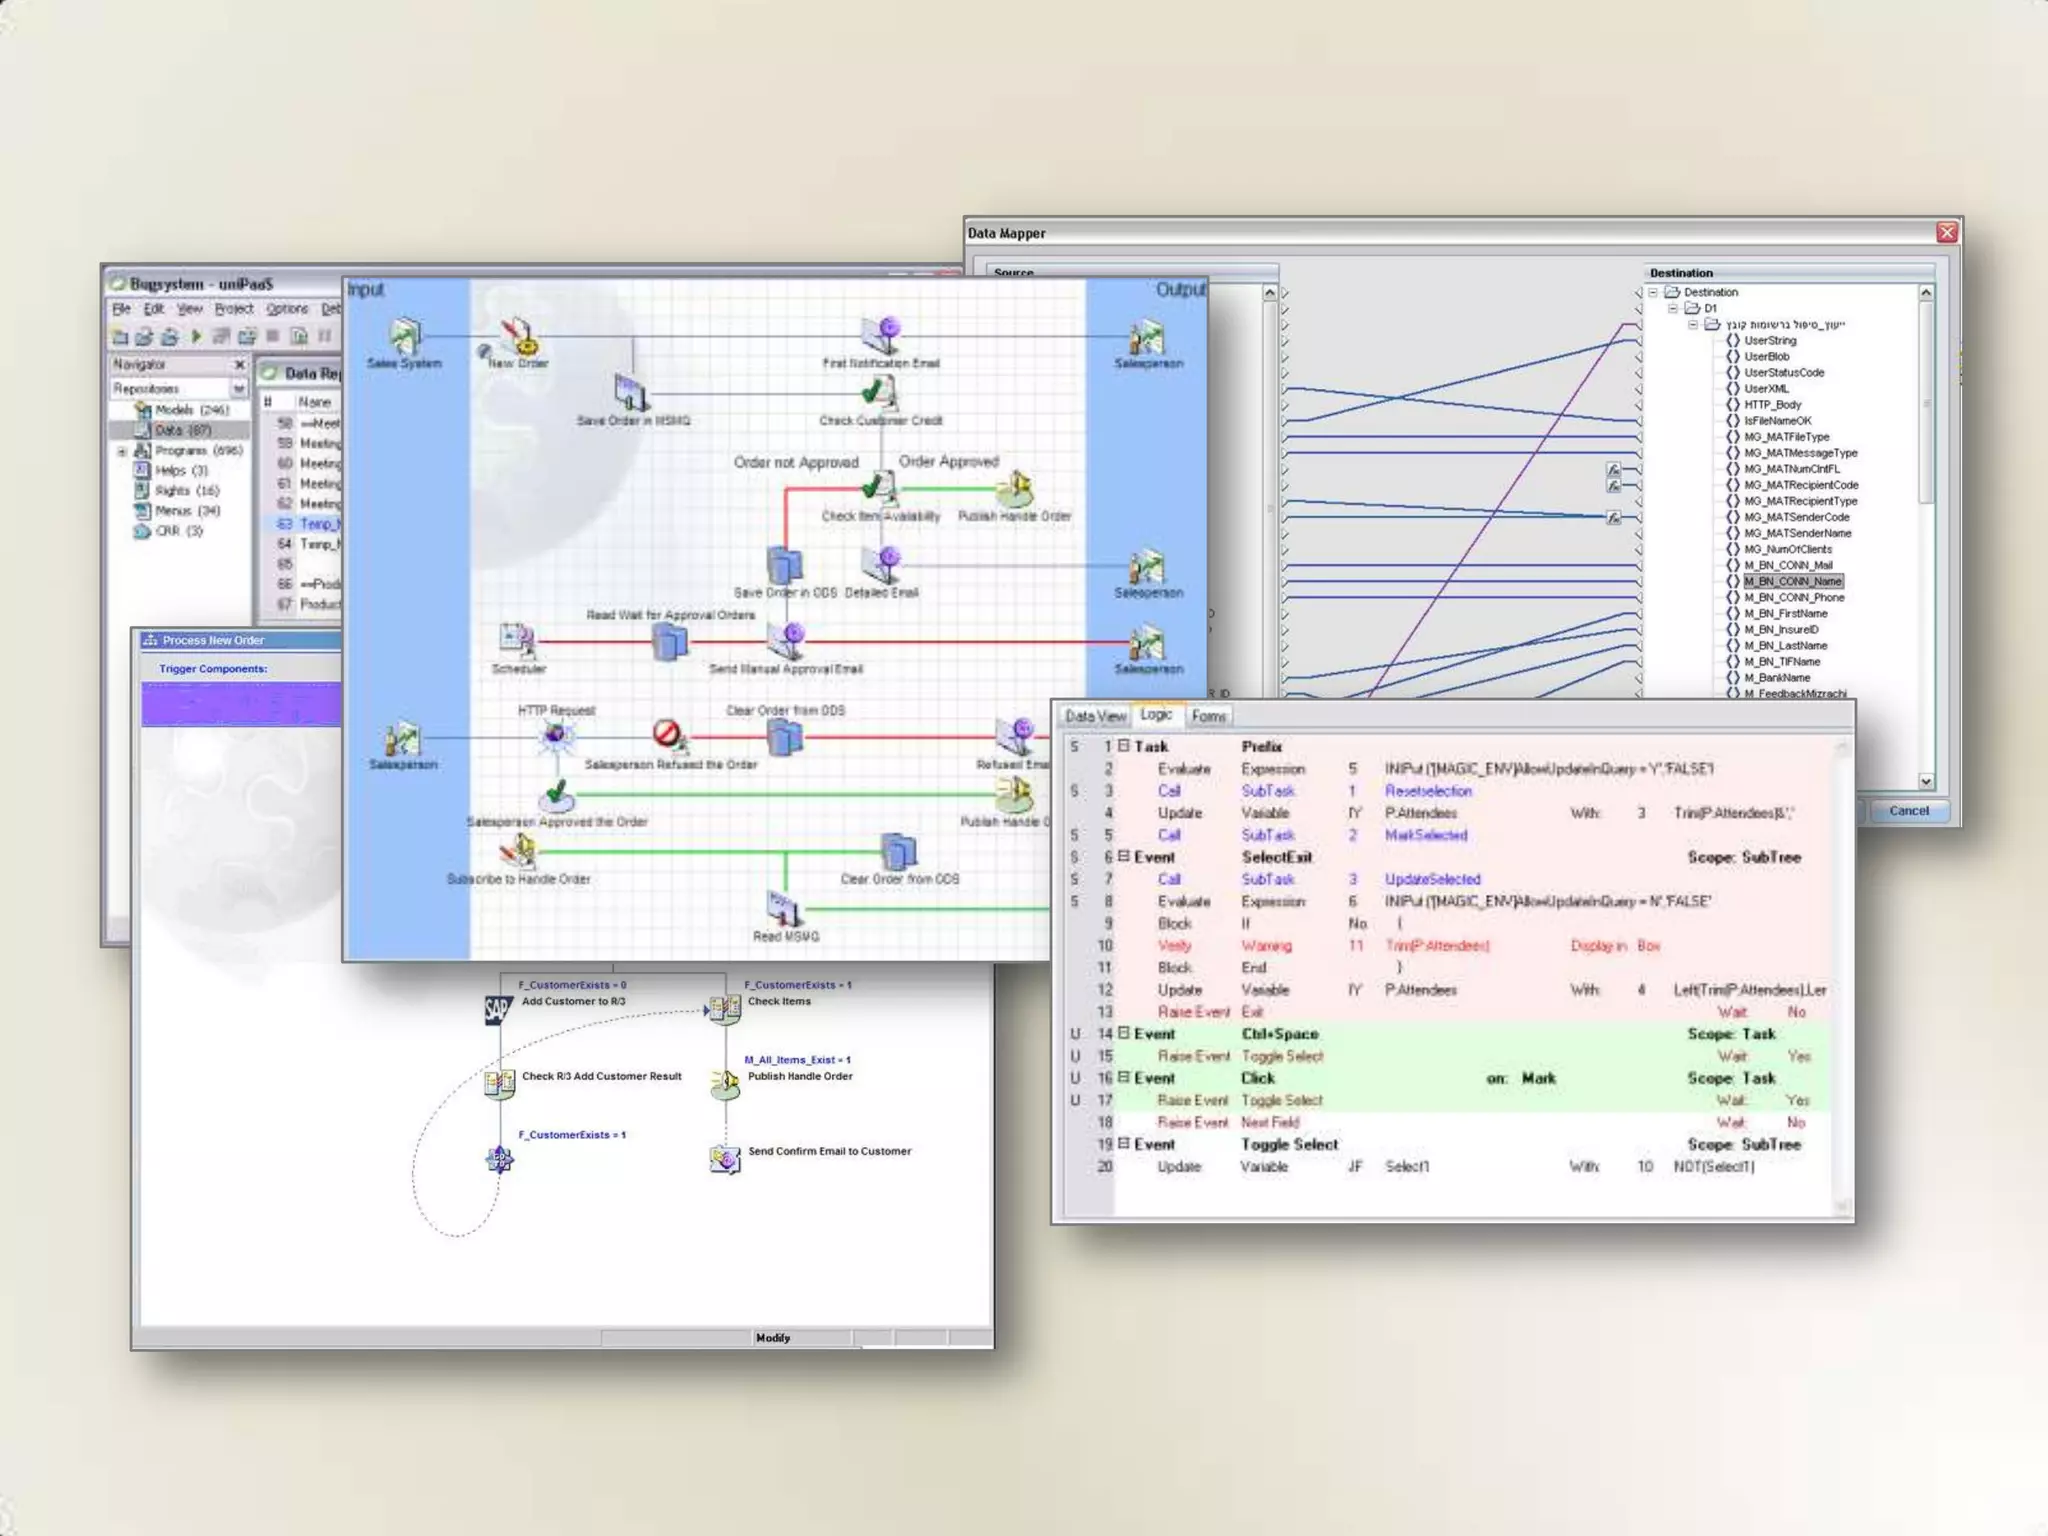
Task: Open the Repositories dropdown in Navigator
Action: [x=239, y=388]
